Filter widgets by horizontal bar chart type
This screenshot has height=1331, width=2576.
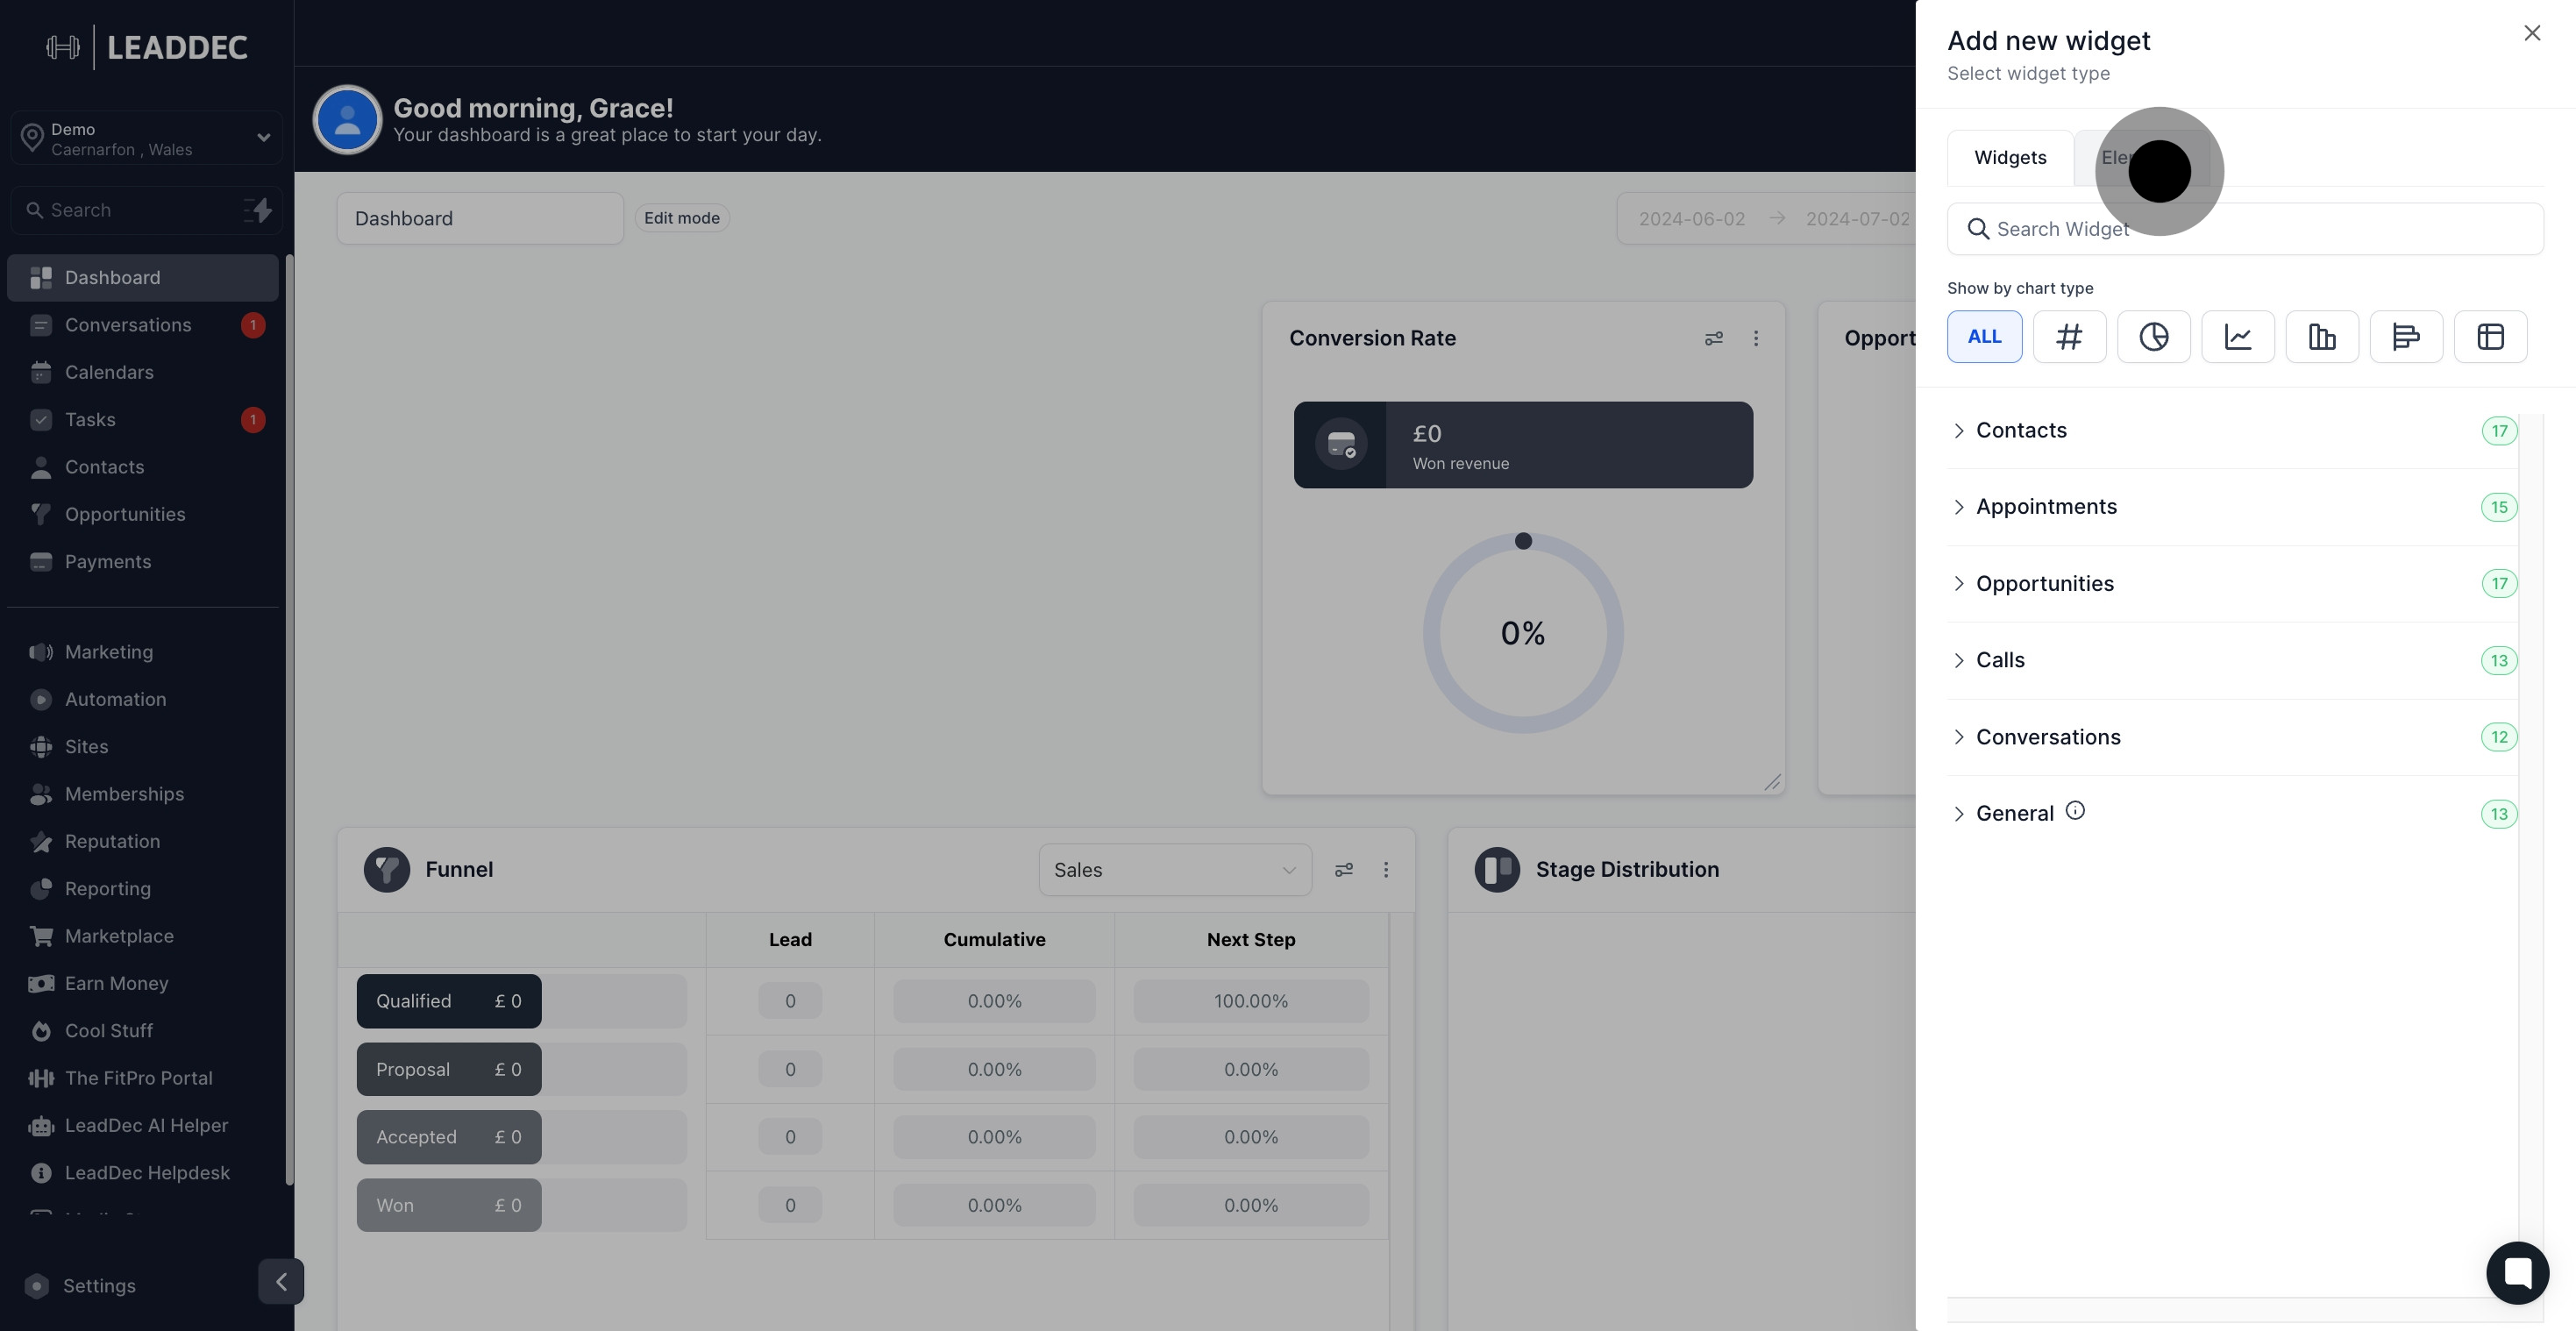[x=2405, y=337]
